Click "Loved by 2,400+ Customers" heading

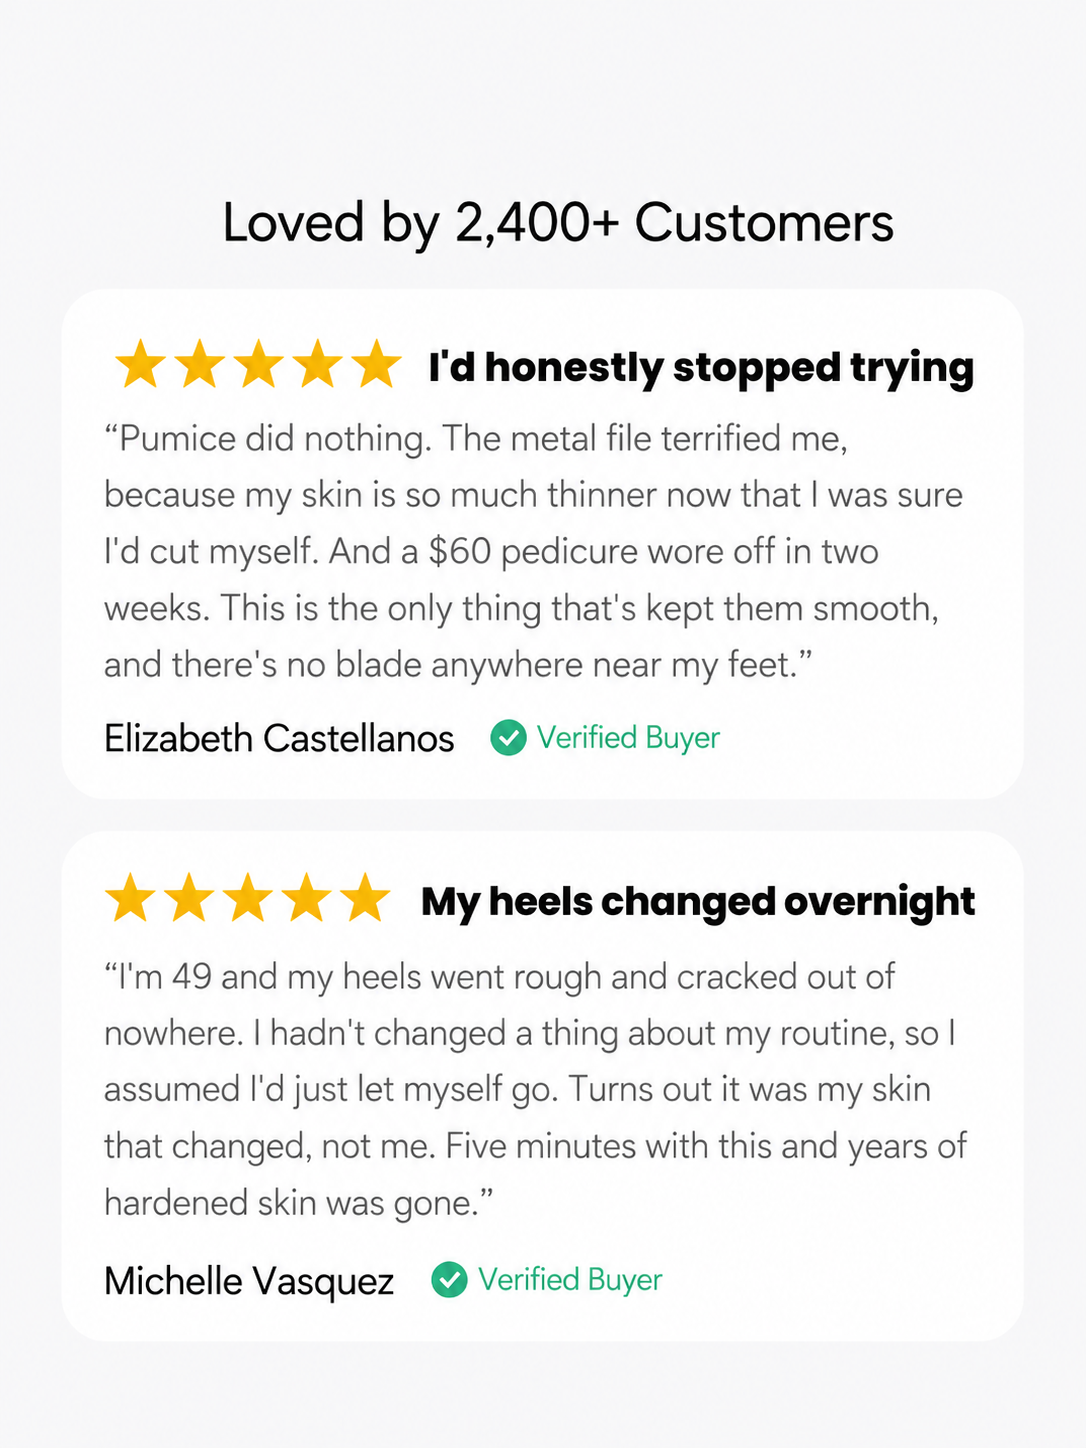tap(558, 223)
